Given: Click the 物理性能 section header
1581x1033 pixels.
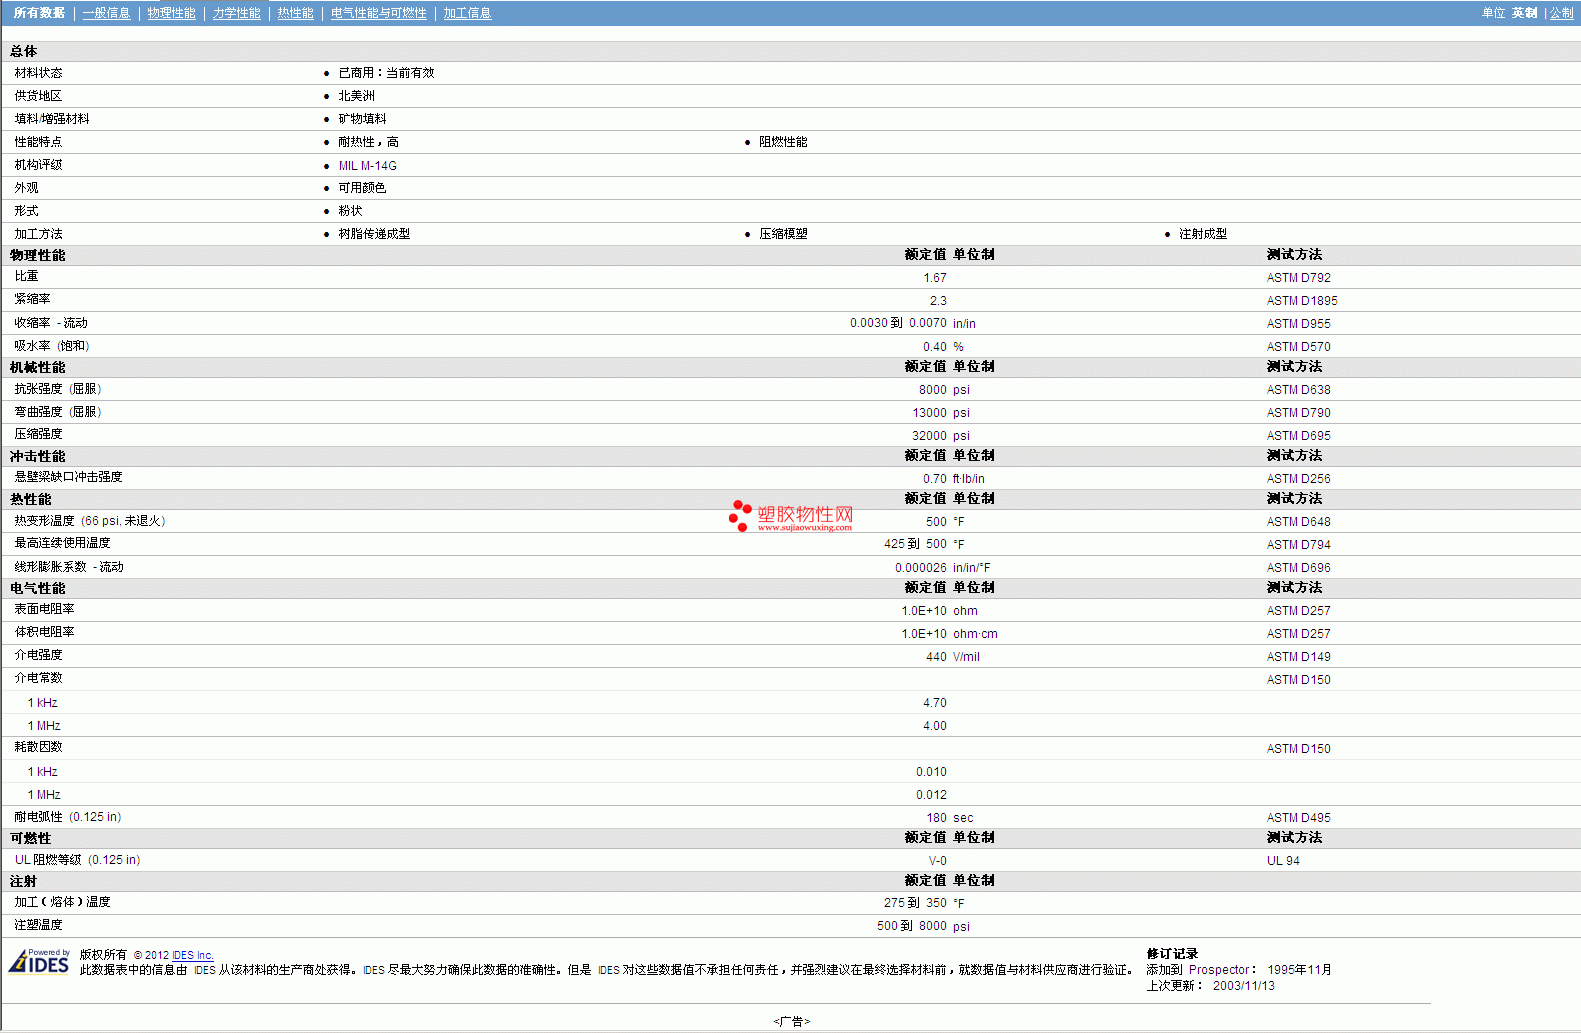Looking at the screenshot, I should coord(38,256).
